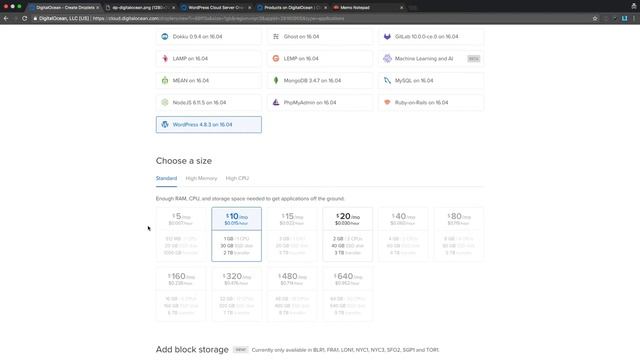Select GitLab 10.0.0-ce.0 on 16.04
Image resolution: width=640 pixels, height=360 pixels.
(x=431, y=37)
